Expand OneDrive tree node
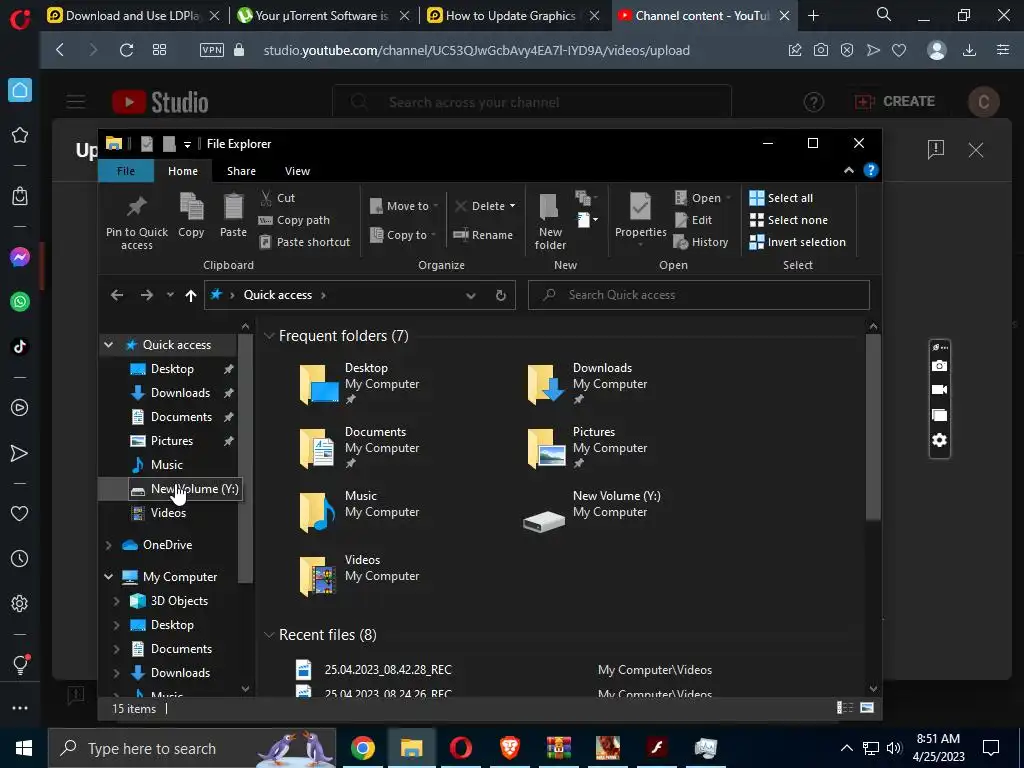The height and width of the screenshot is (768, 1024). [x=108, y=545]
